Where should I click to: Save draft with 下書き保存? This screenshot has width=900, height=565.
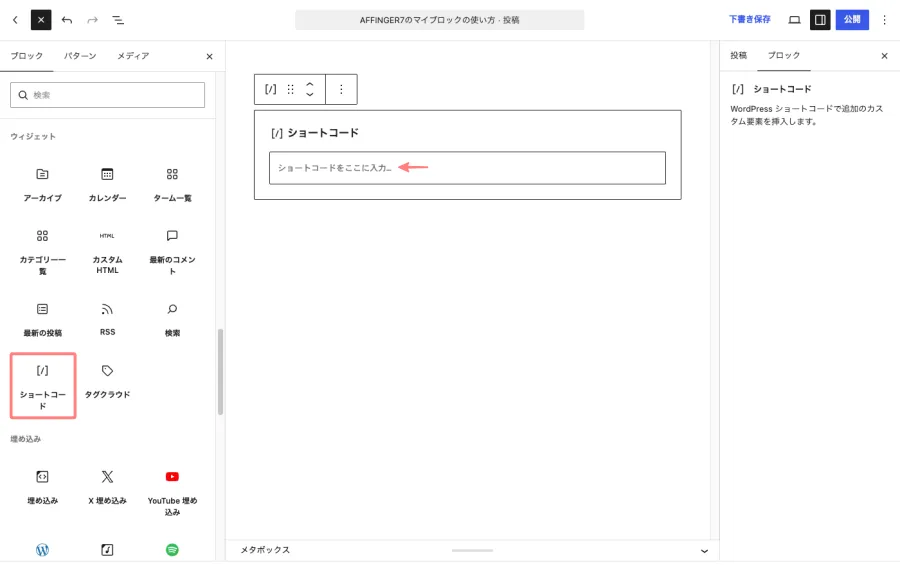750,20
